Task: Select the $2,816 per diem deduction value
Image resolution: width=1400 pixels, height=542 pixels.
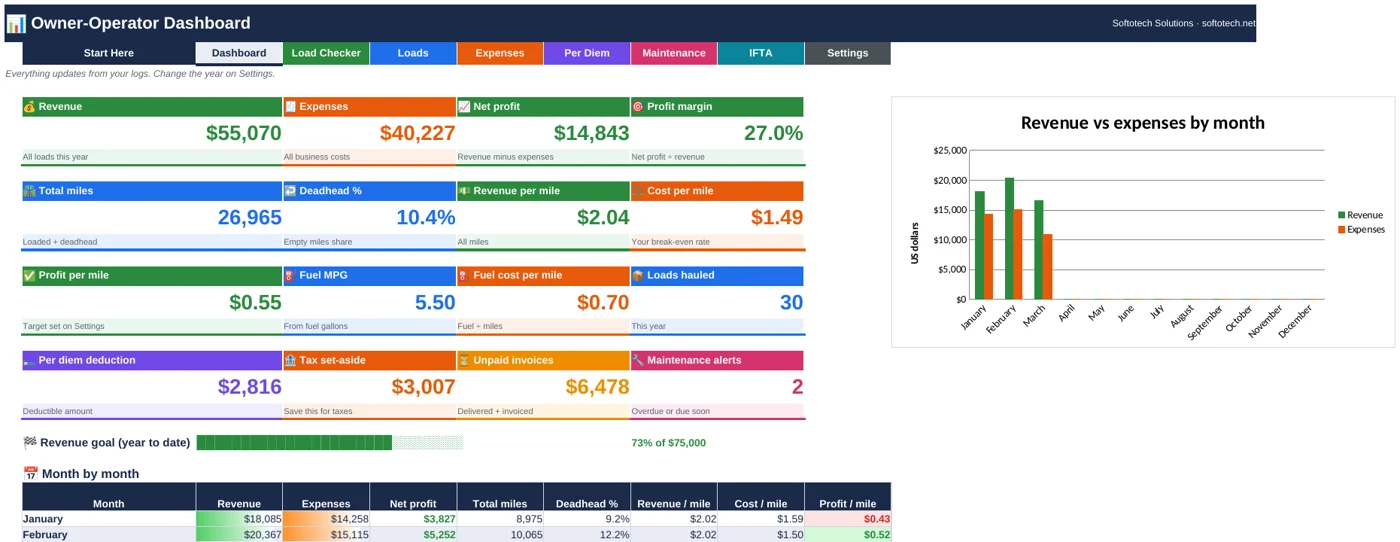Action: click(249, 386)
